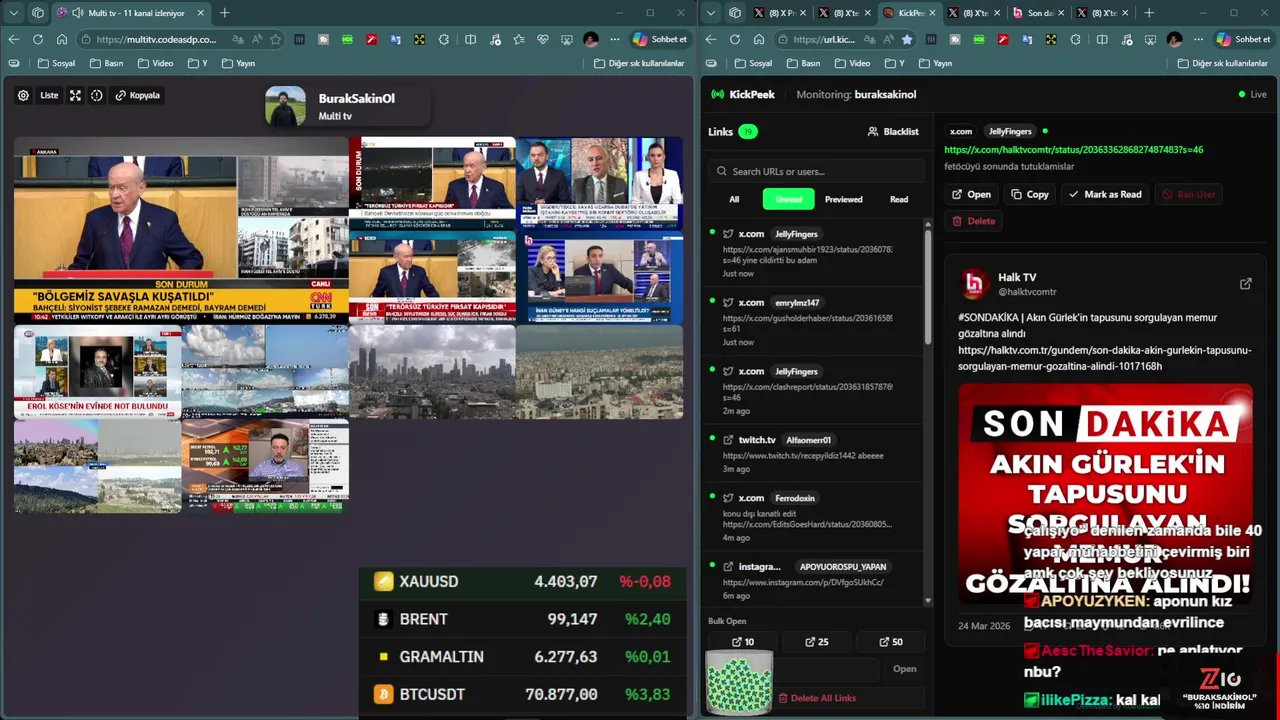Image resolution: width=1280 pixels, height=720 pixels.
Task: Open the halktvcomtr status URL link
Action: [x=1073, y=150]
